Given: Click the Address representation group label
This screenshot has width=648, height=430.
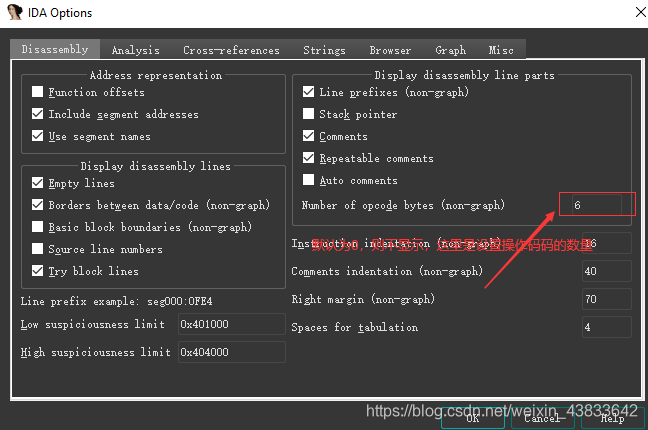Looking at the screenshot, I should pos(156,75).
